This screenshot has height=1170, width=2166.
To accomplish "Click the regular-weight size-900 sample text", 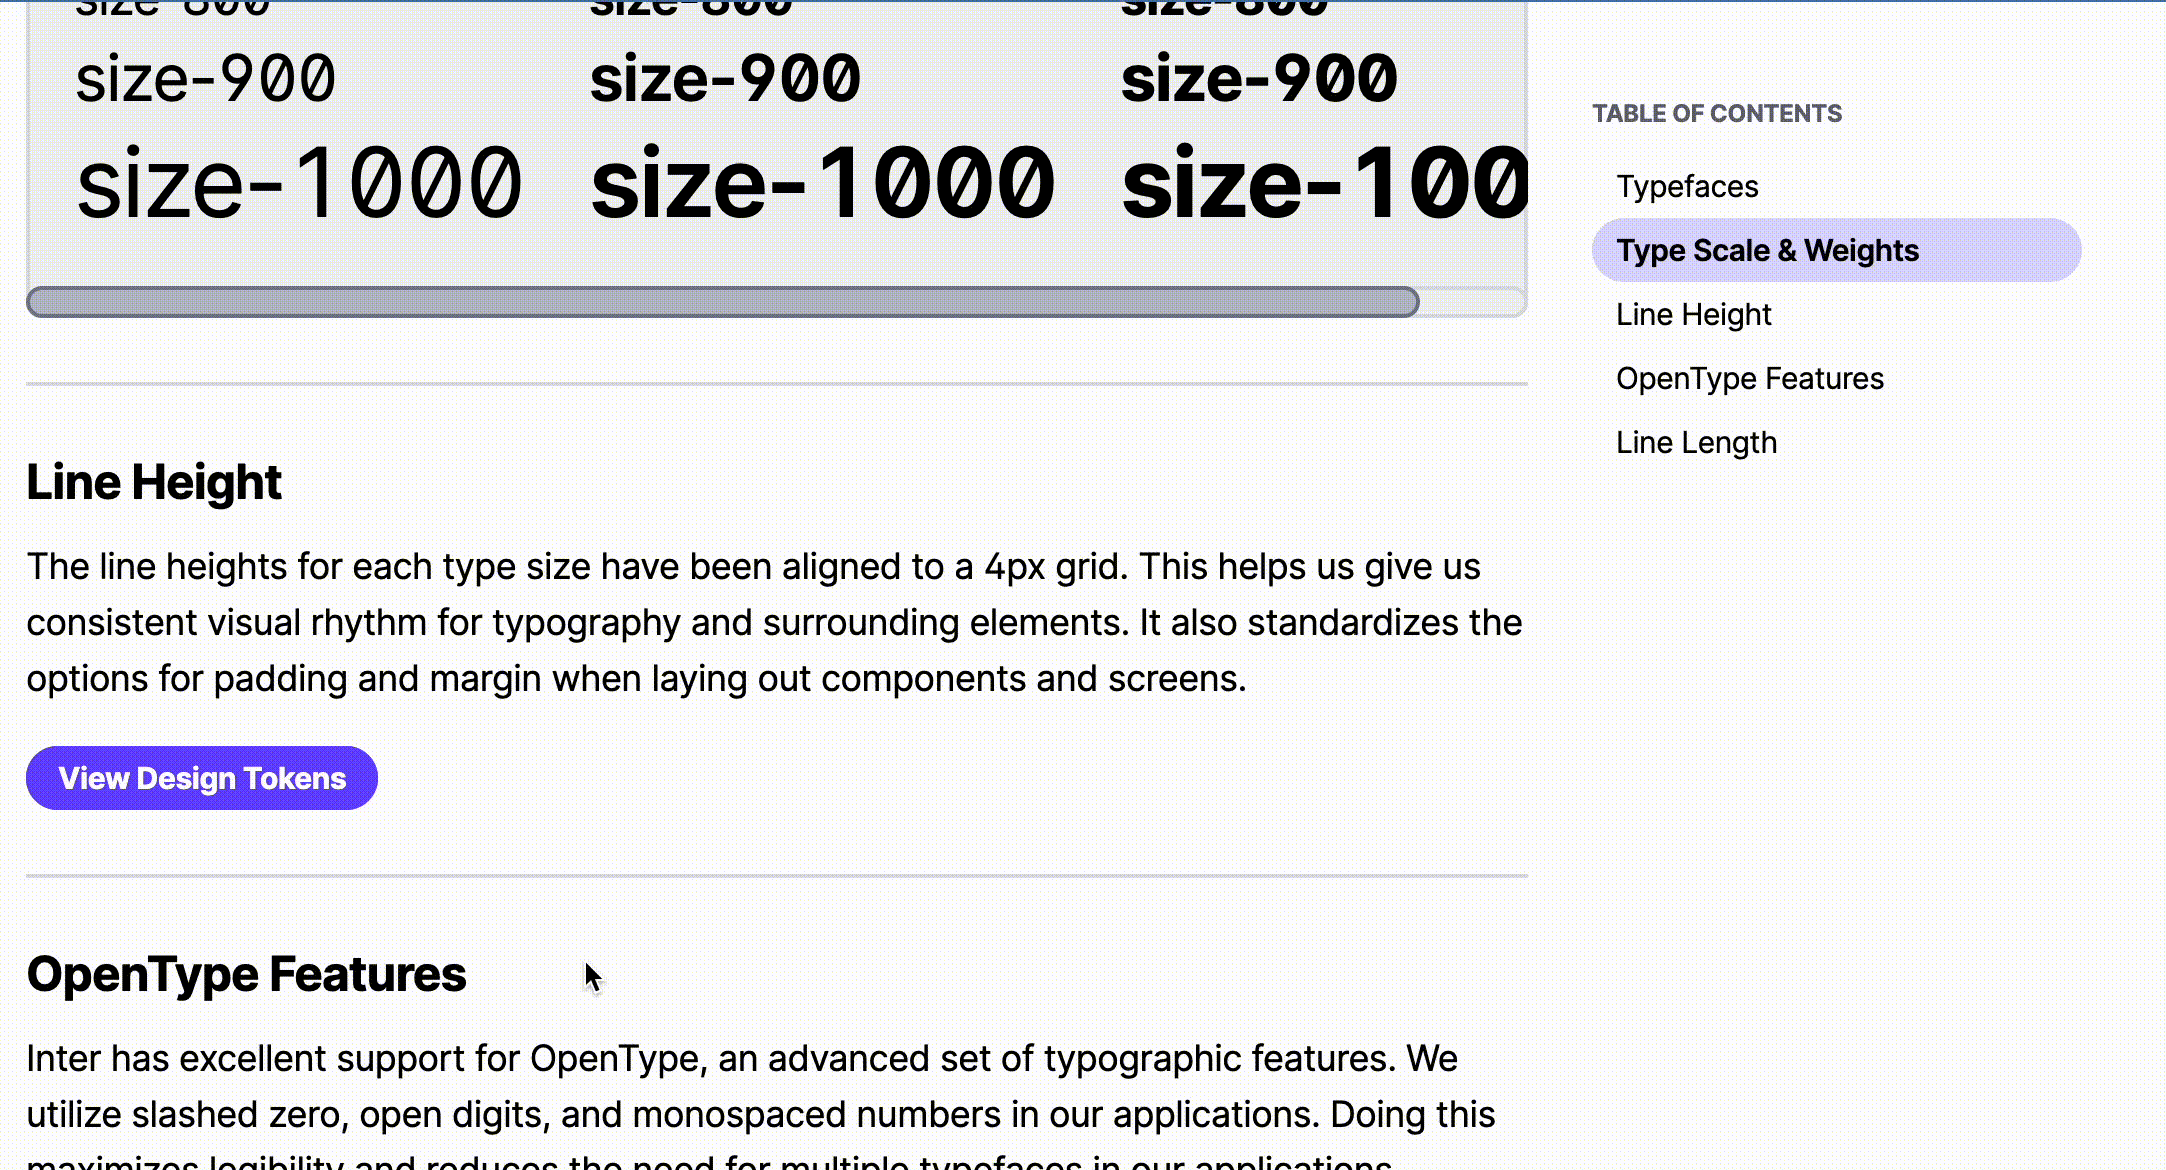I will (x=205, y=79).
